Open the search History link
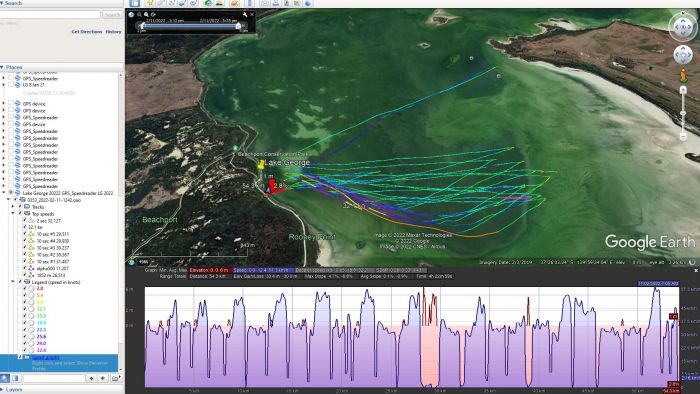This screenshot has height=394, width=700. click(x=113, y=32)
